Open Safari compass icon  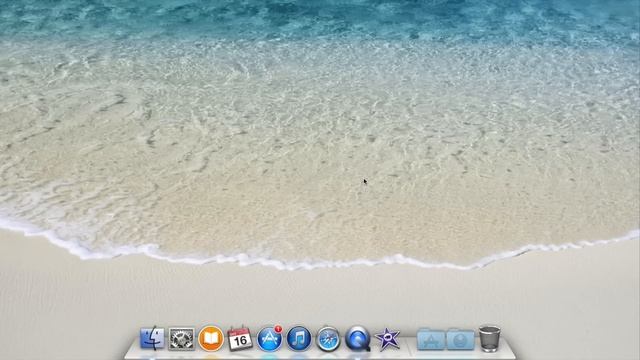point(328,338)
